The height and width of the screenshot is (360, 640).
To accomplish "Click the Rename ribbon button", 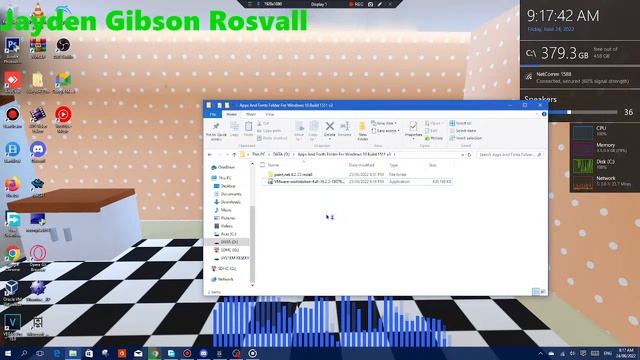I will [x=344, y=129].
